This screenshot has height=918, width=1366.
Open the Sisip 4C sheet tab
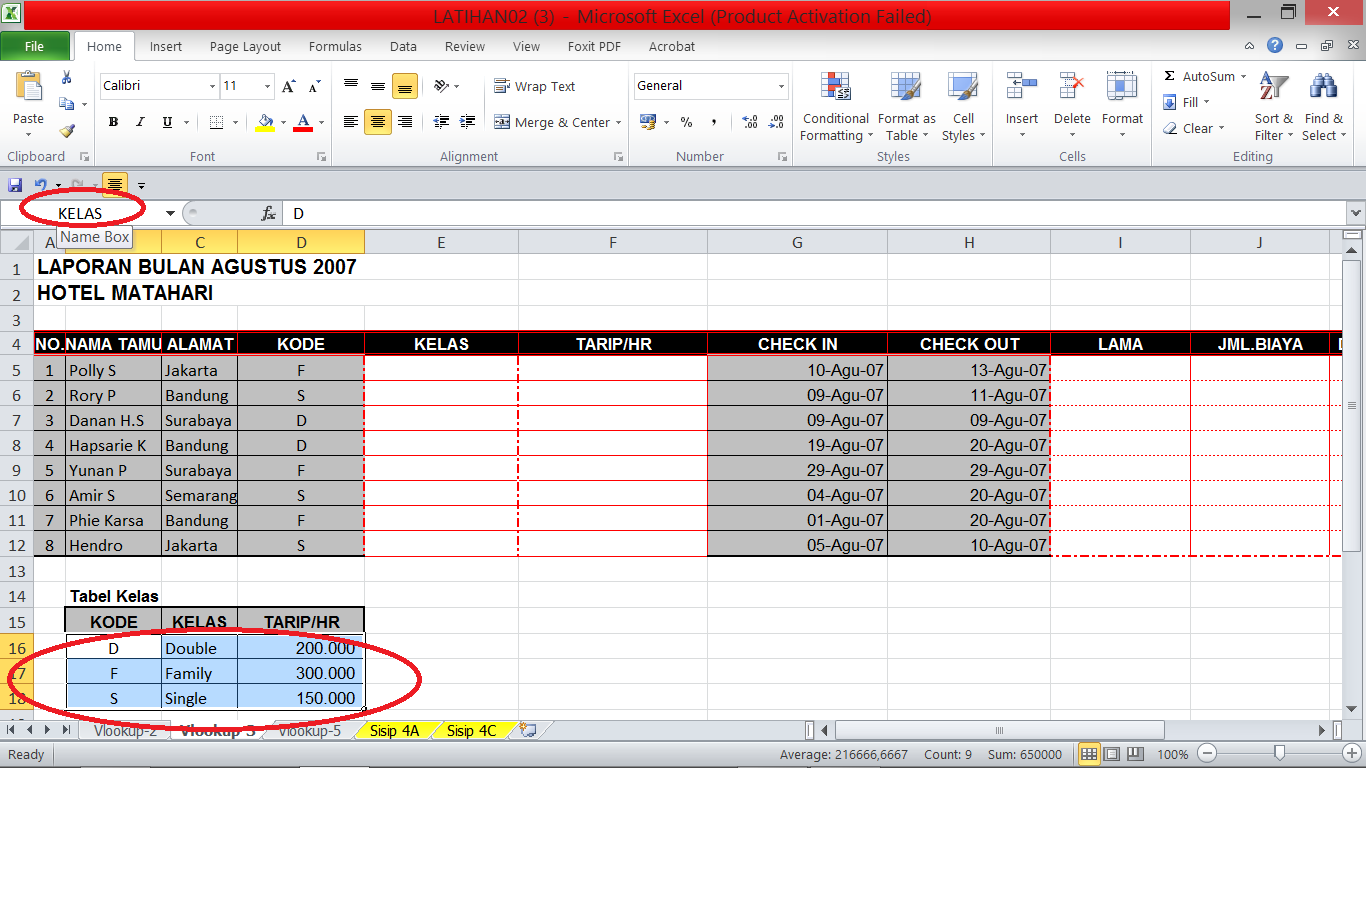point(472,731)
